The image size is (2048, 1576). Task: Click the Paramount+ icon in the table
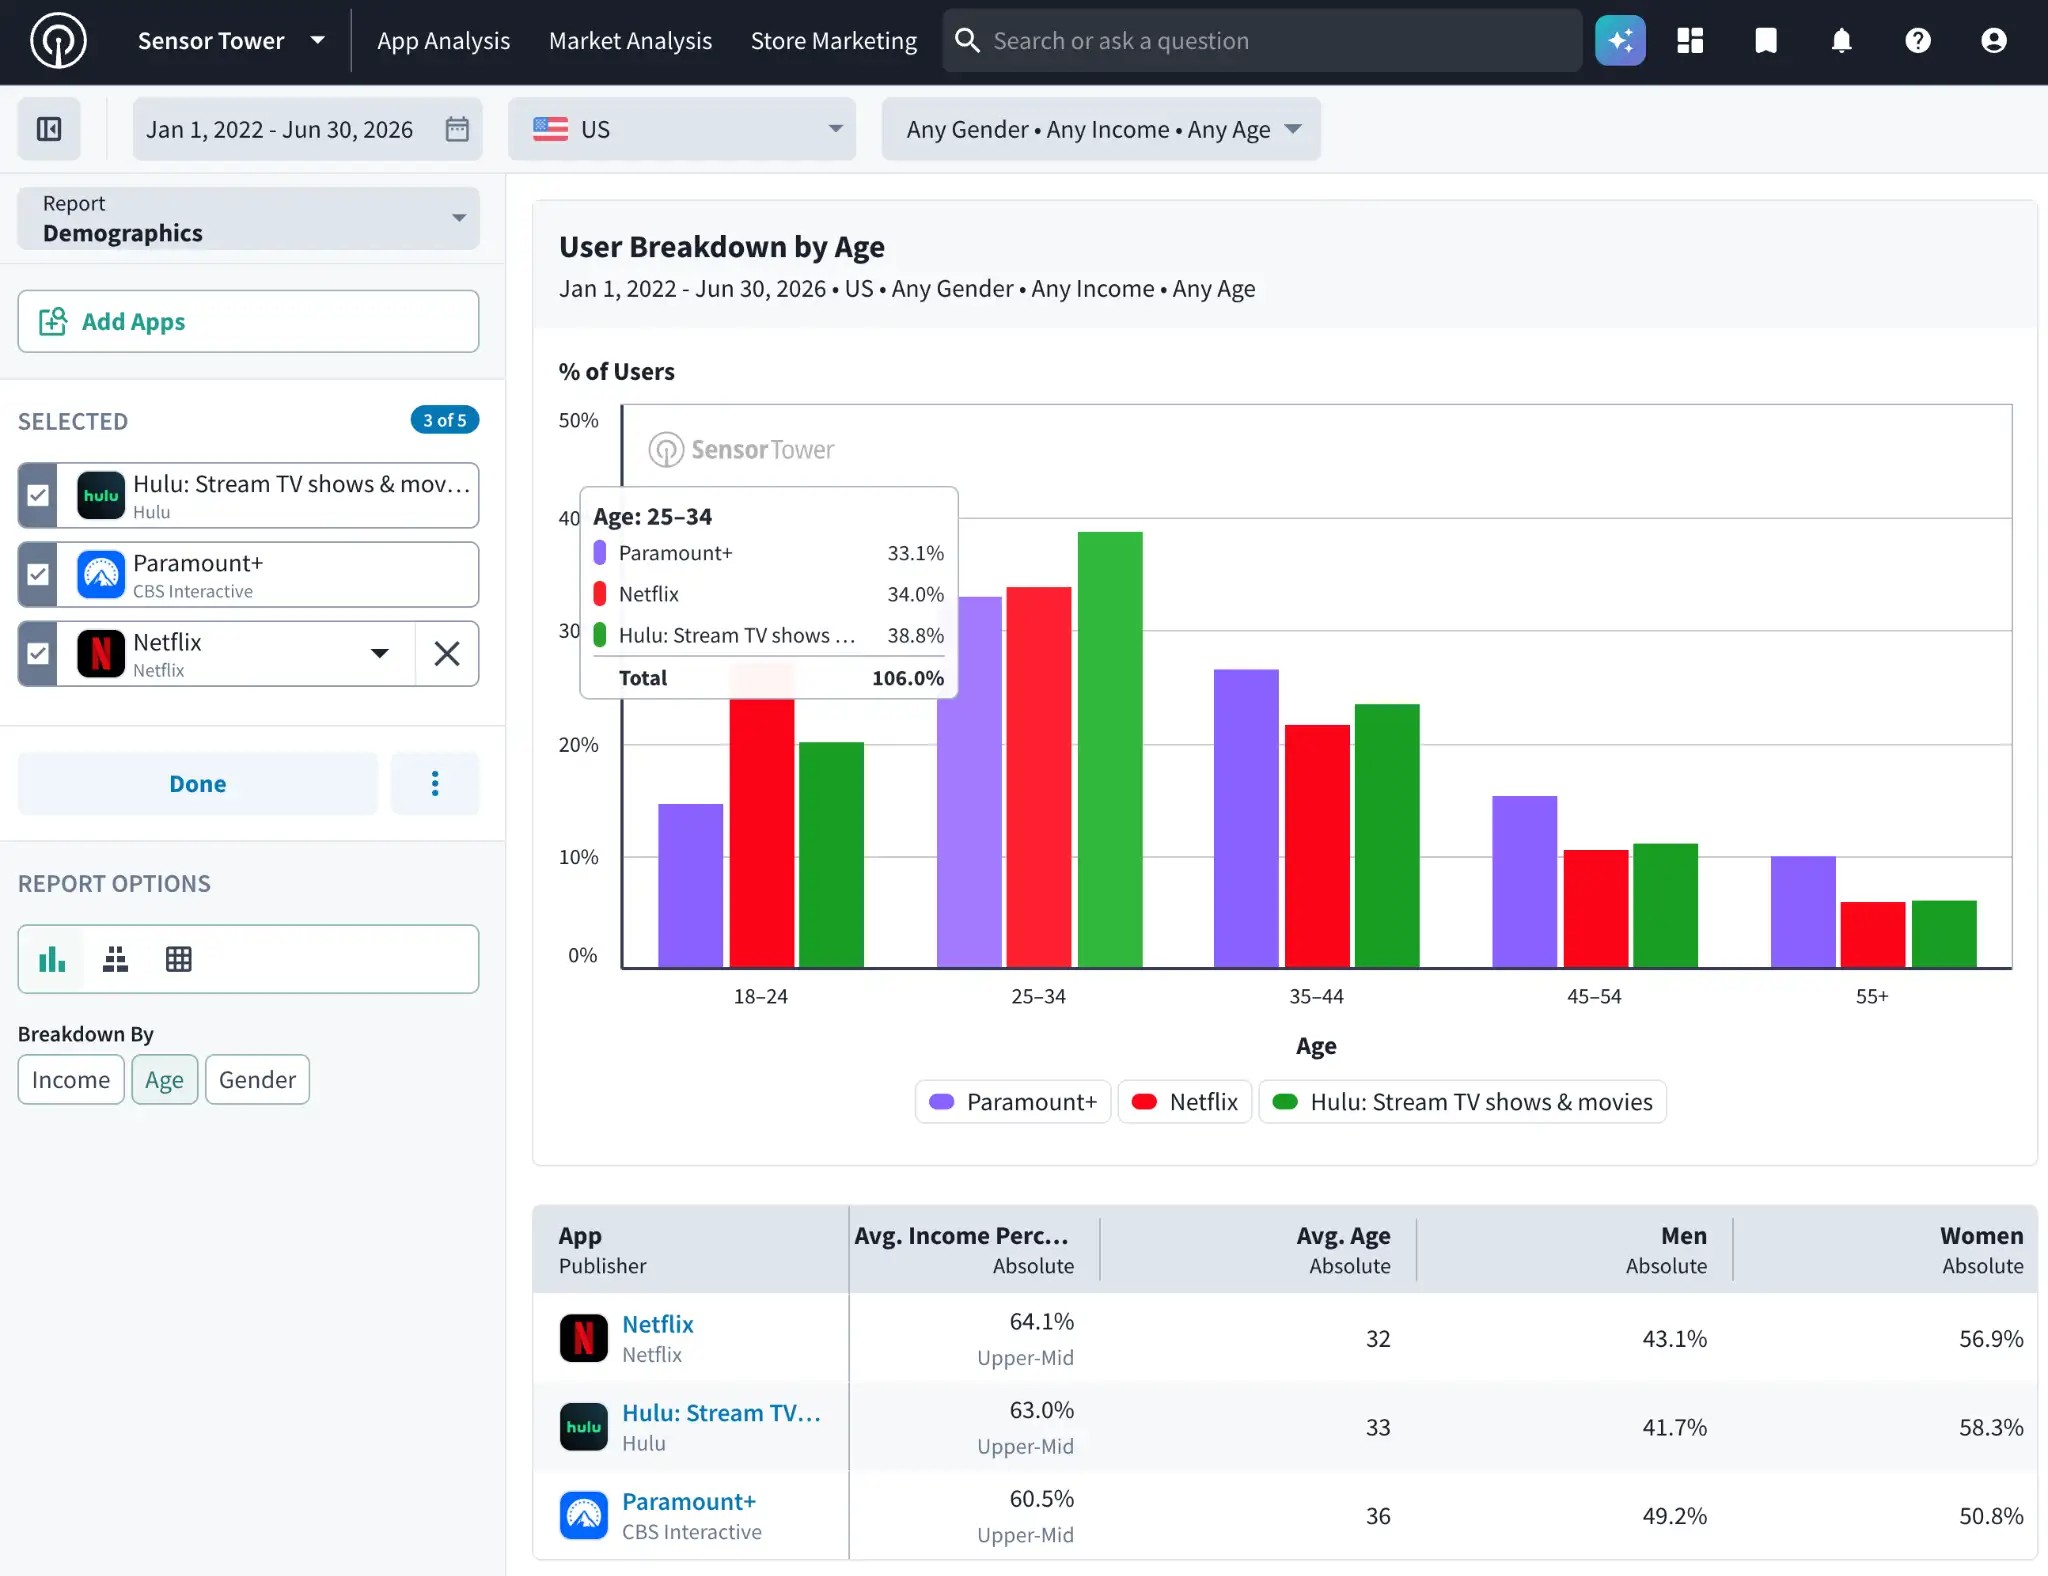click(x=584, y=1516)
